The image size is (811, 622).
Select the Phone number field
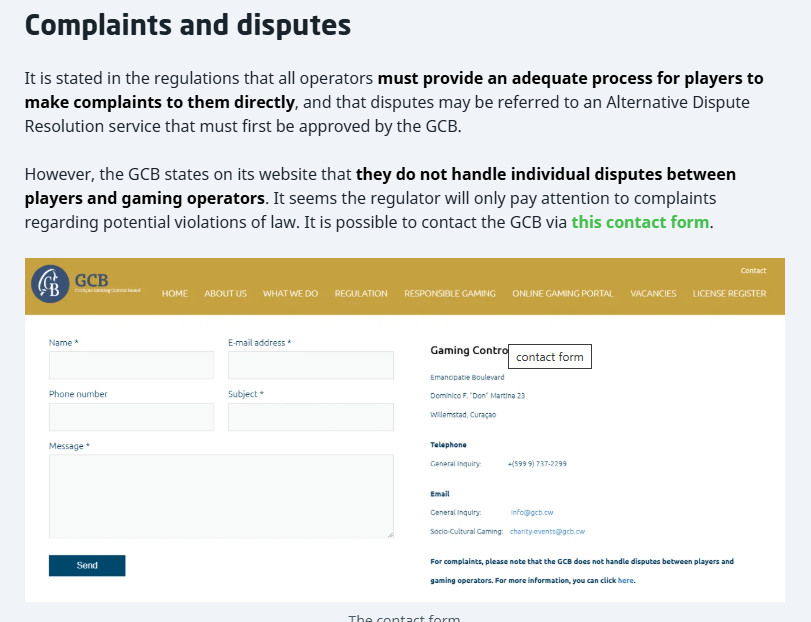131,417
